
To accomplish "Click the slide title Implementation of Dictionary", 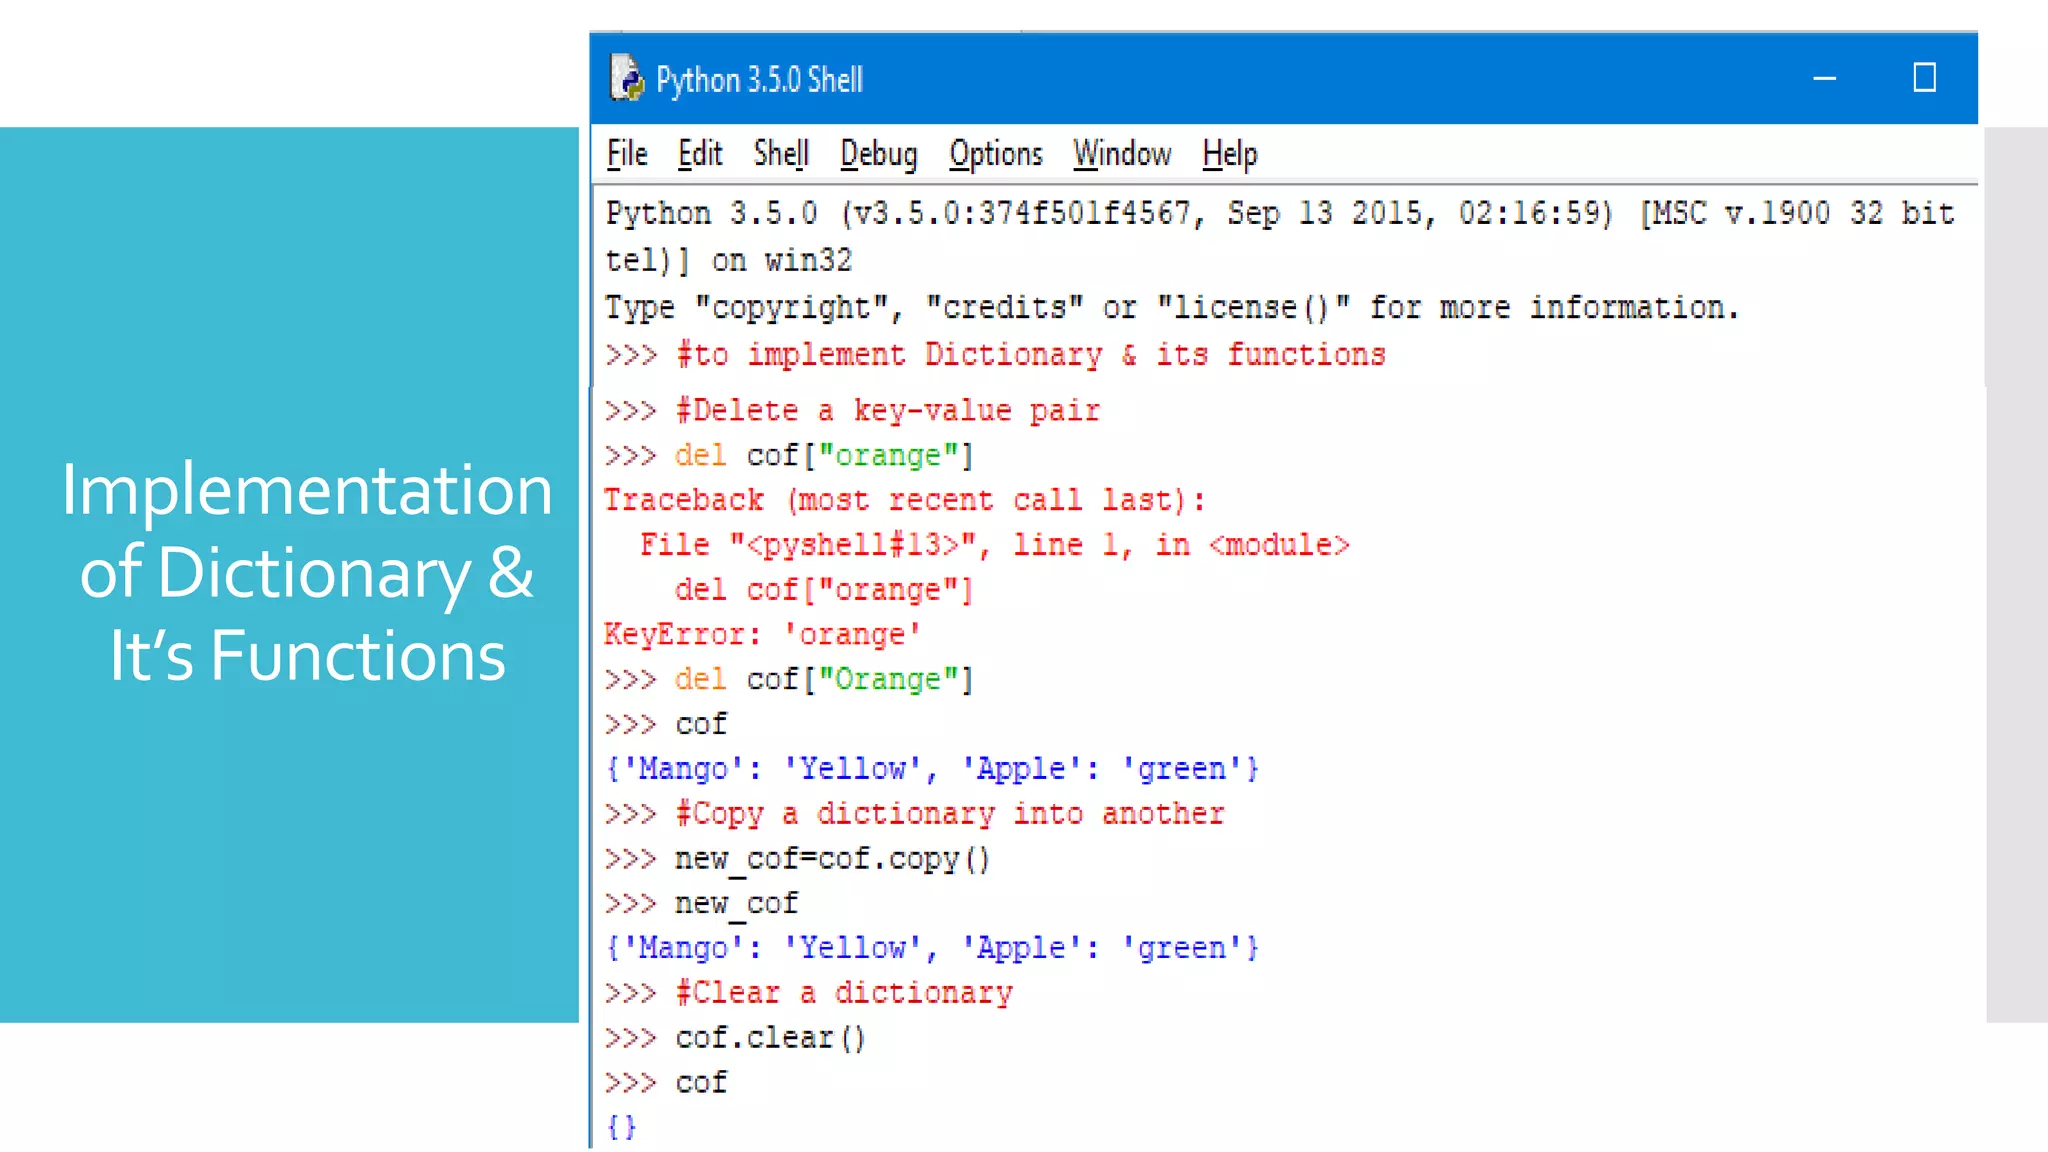I will tap(306, 572).
